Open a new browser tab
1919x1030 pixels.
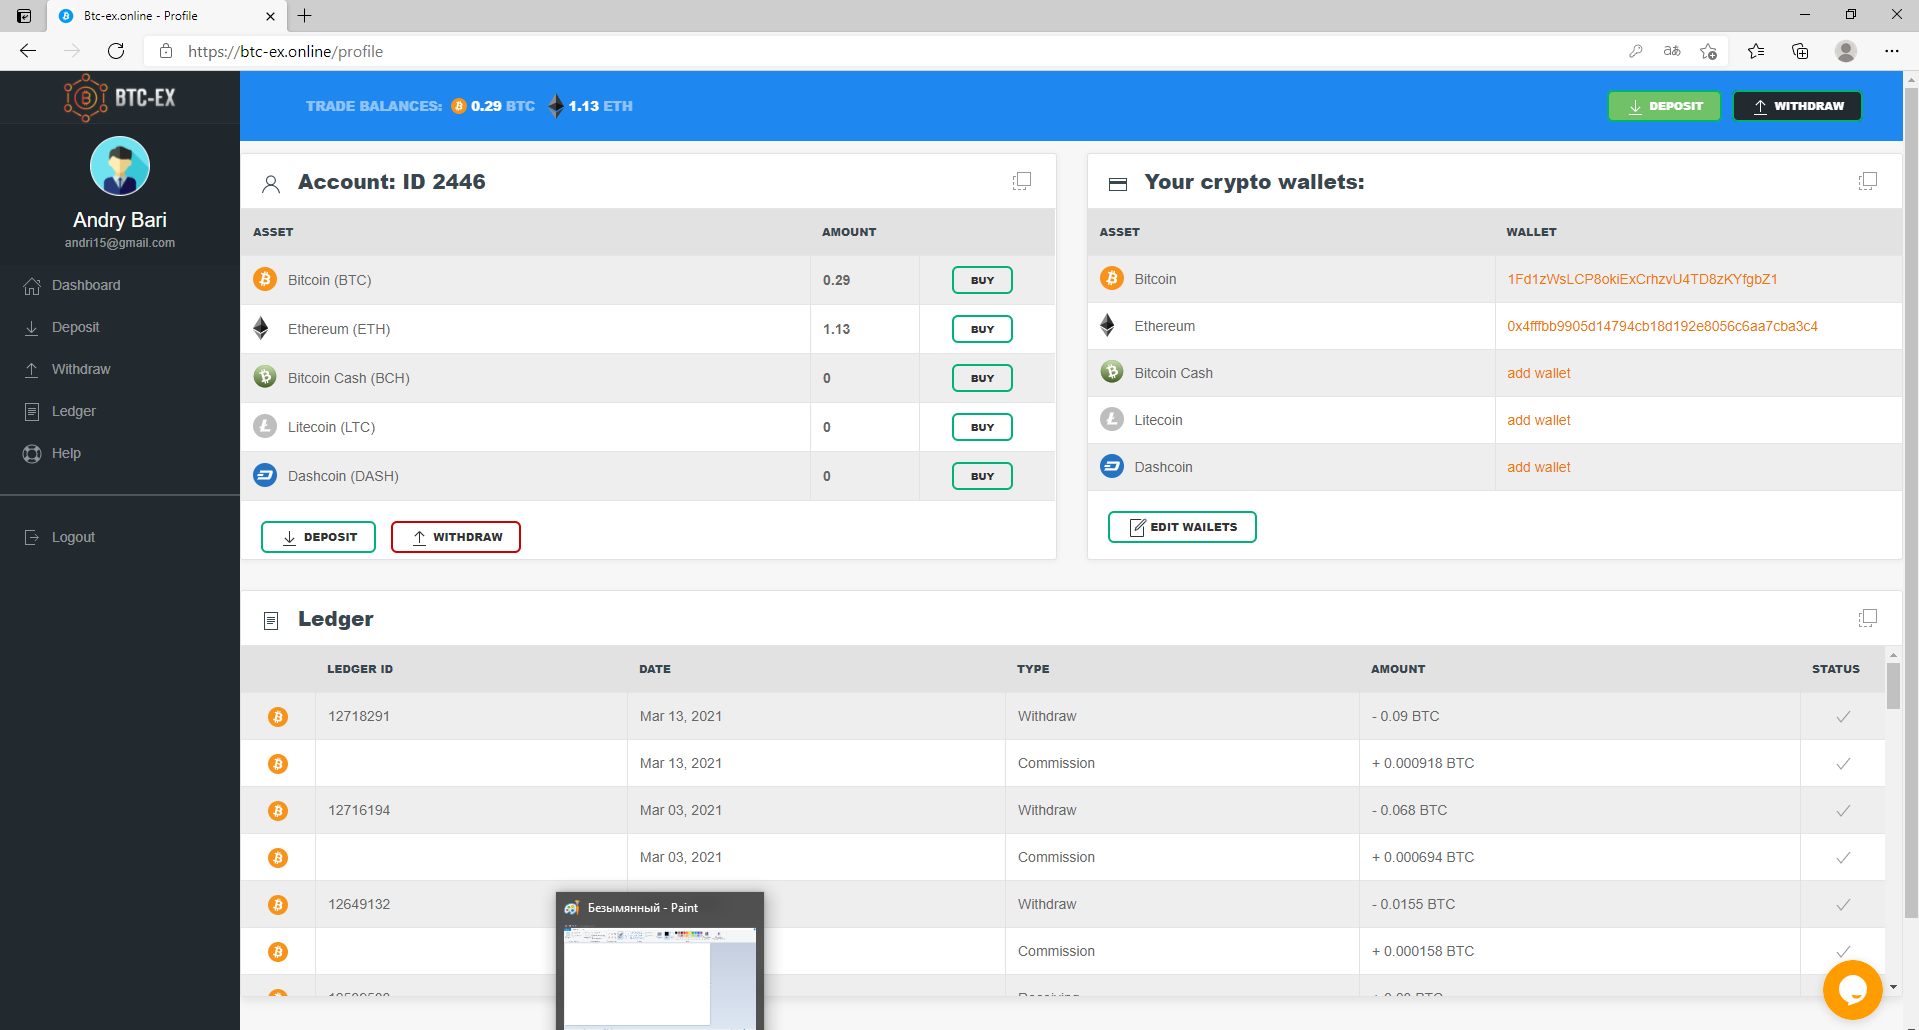pyautogui.click(x=305, y=16)
